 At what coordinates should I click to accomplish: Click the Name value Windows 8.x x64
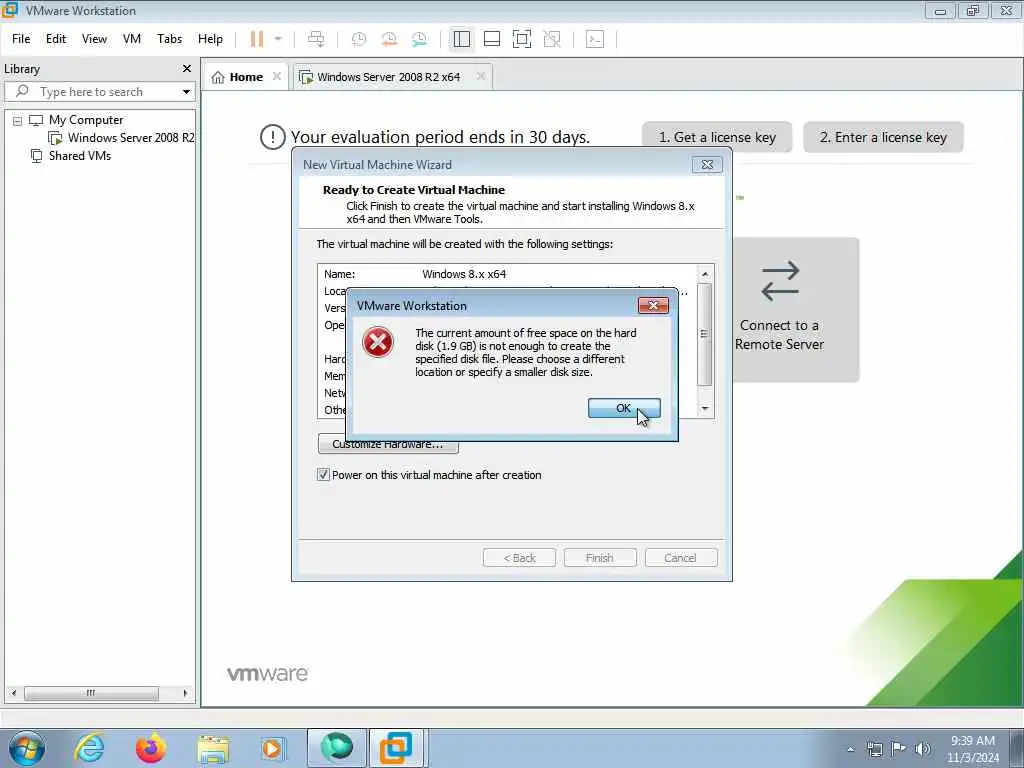[x=464, y=274]
